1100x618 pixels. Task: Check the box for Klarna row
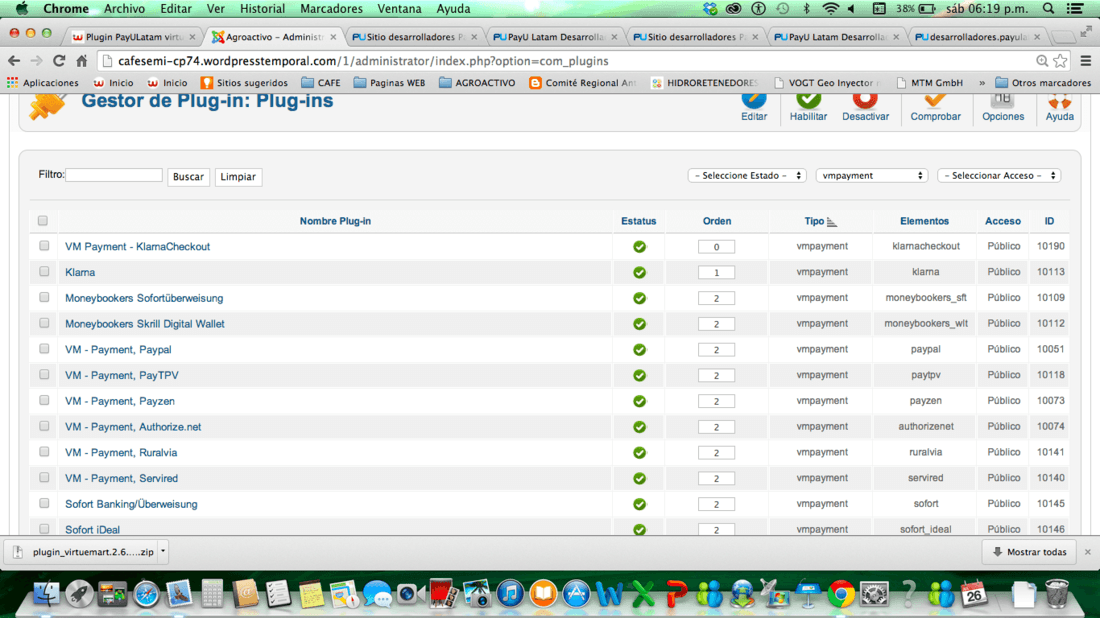pyautogui.click(x=44, y=271)
